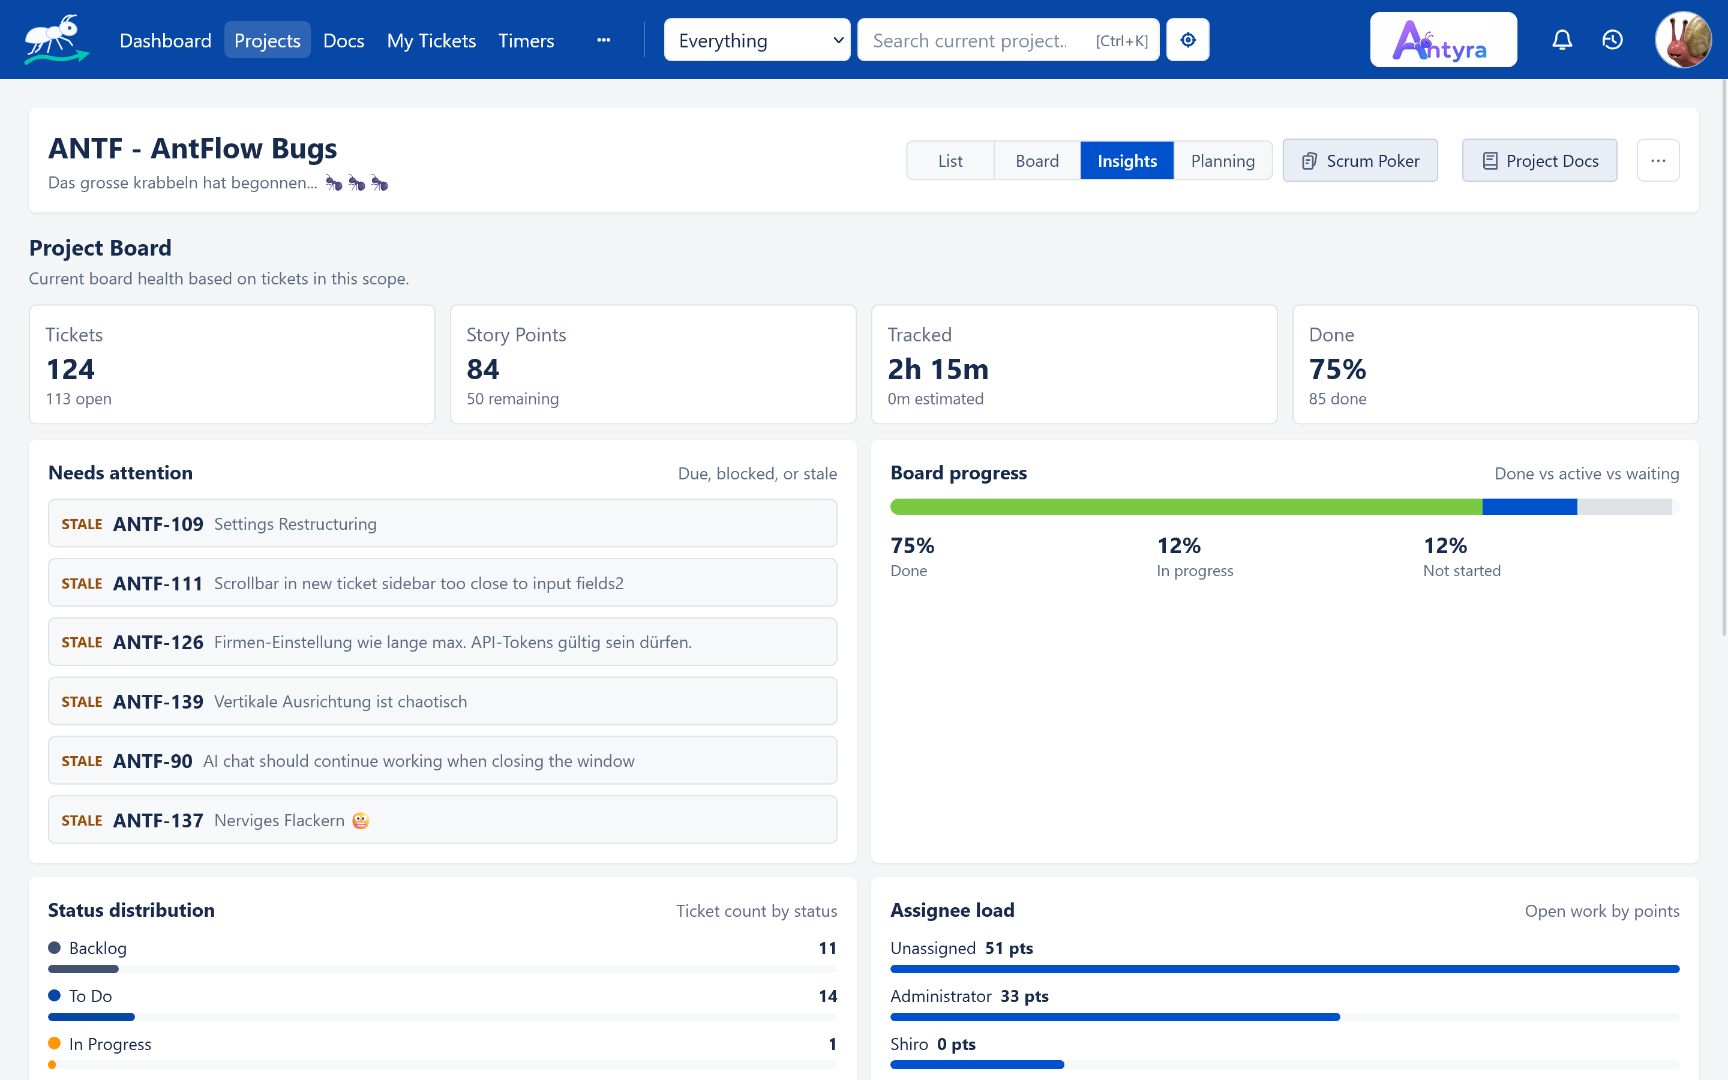Click the In Progress orange status dot
Viewport: 1728px width, 1080px height.
pos(54,1043)
